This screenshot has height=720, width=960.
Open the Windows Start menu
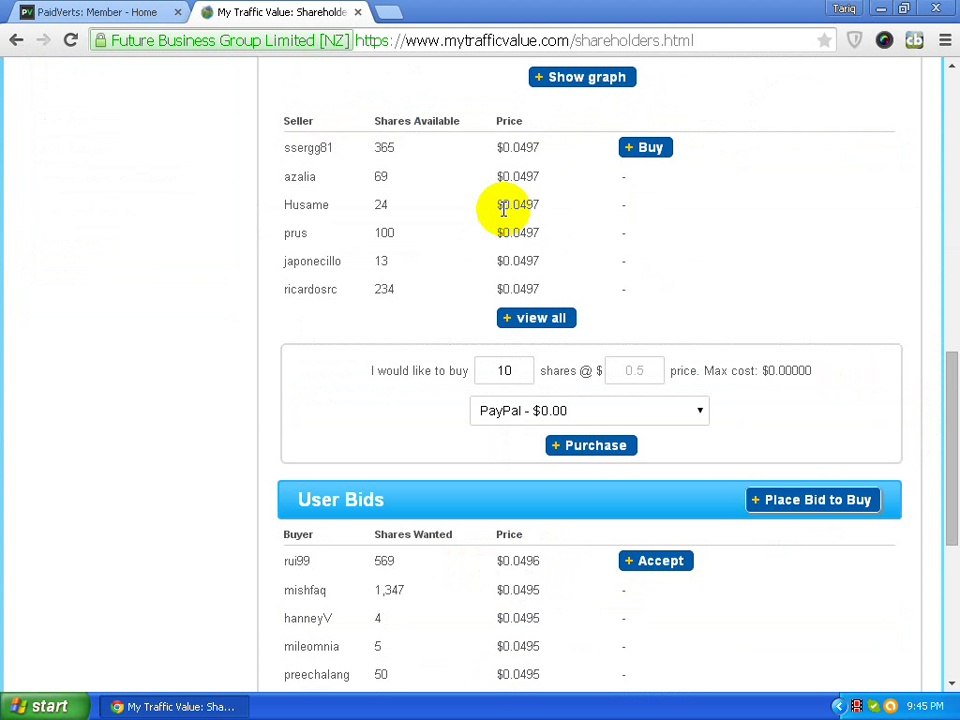click(44, 707)
